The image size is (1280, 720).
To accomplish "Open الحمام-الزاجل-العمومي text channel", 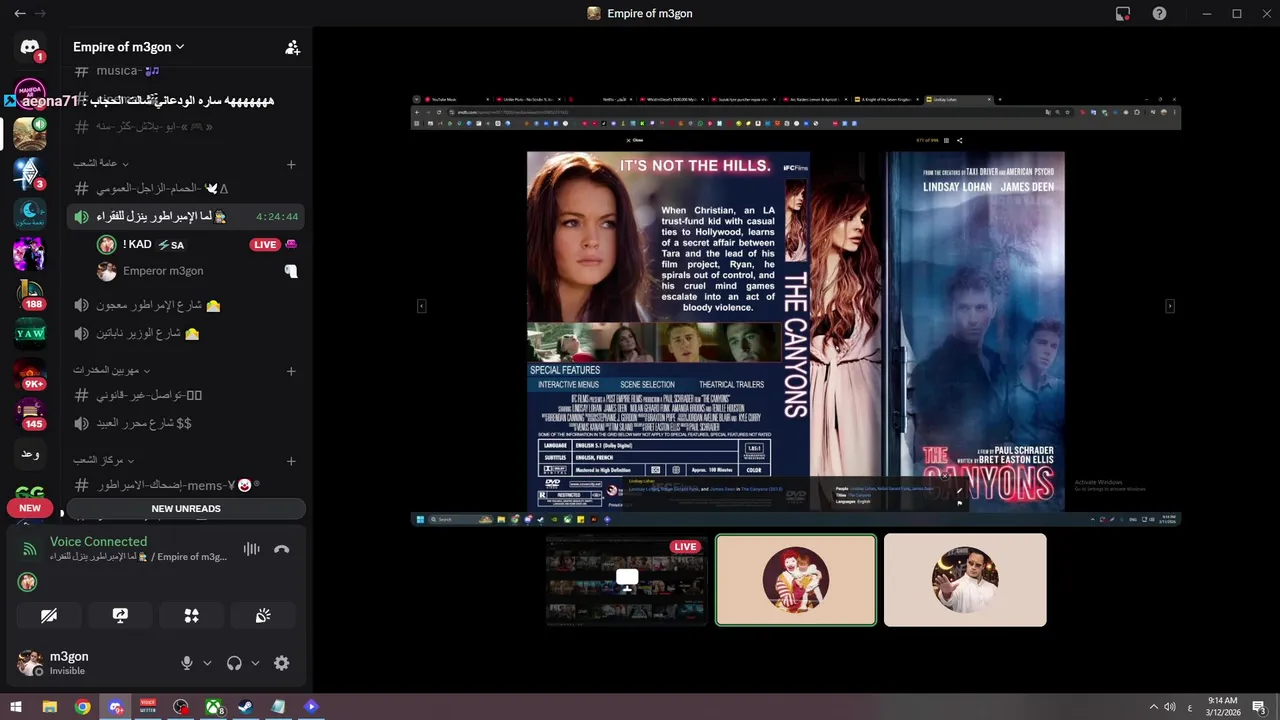I will [x=186, y=188].
